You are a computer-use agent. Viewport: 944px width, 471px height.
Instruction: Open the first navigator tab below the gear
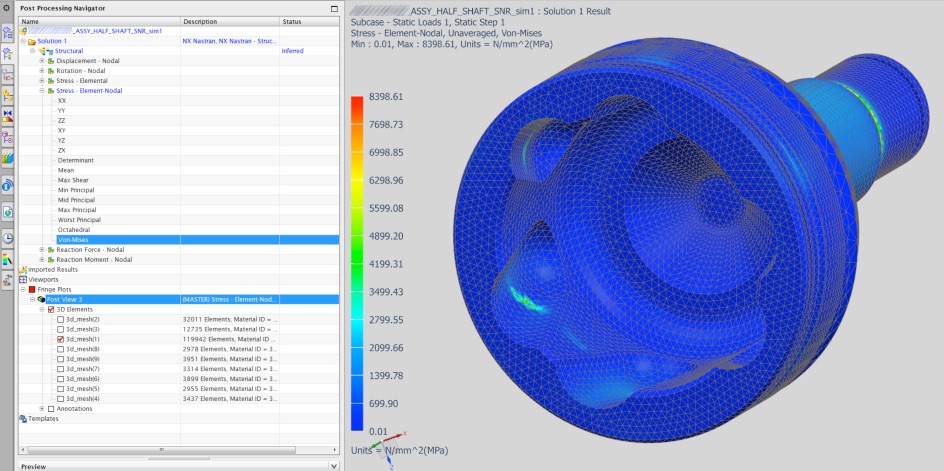coord(8,33)
